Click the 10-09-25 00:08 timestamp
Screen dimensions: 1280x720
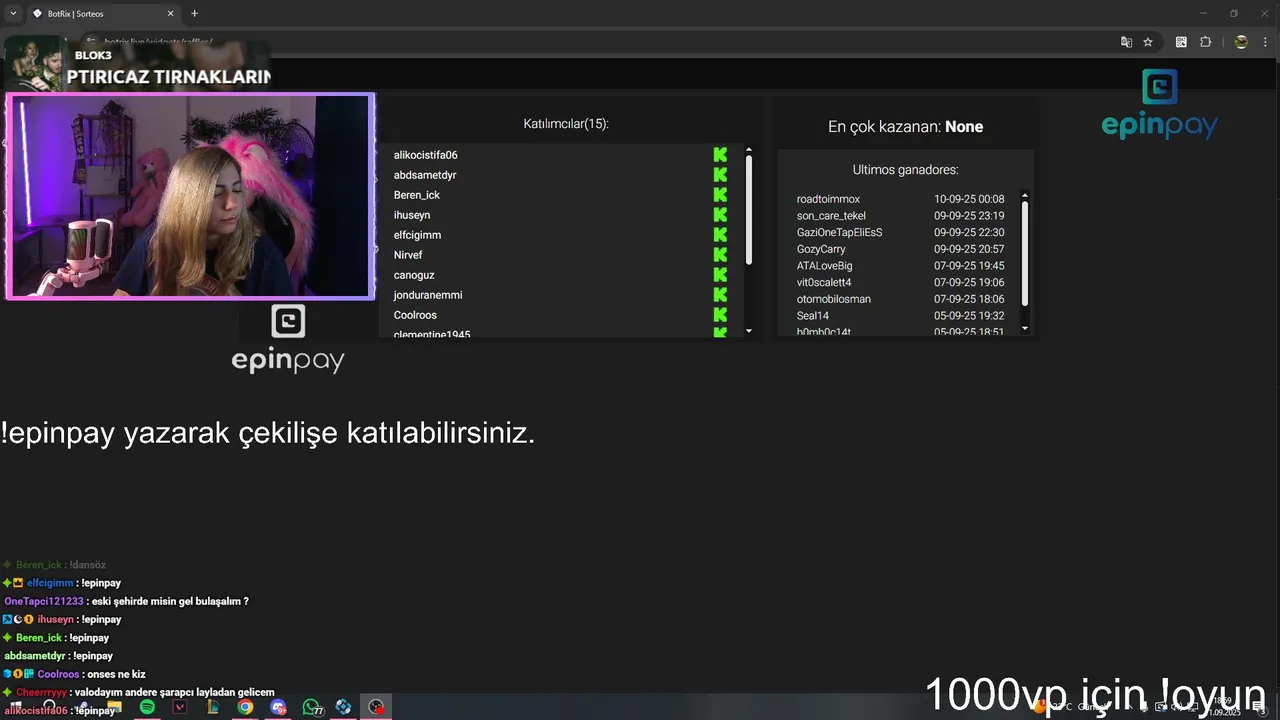click(969, 199)
